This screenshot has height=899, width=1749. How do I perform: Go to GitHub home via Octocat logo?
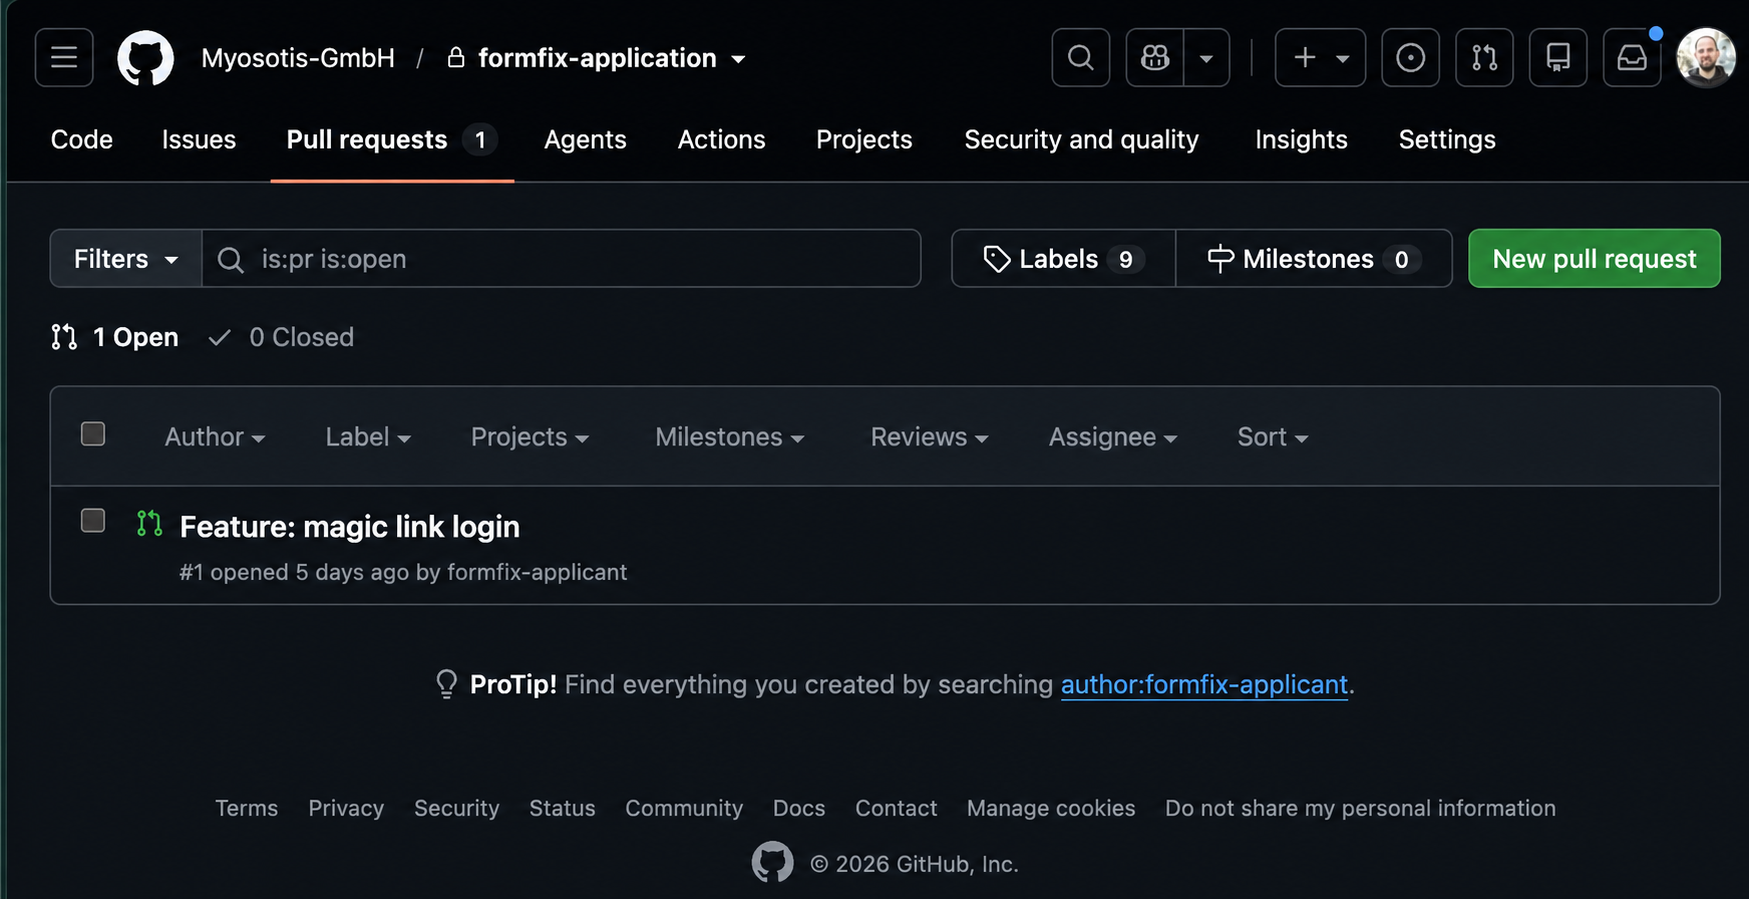(146, 58)
